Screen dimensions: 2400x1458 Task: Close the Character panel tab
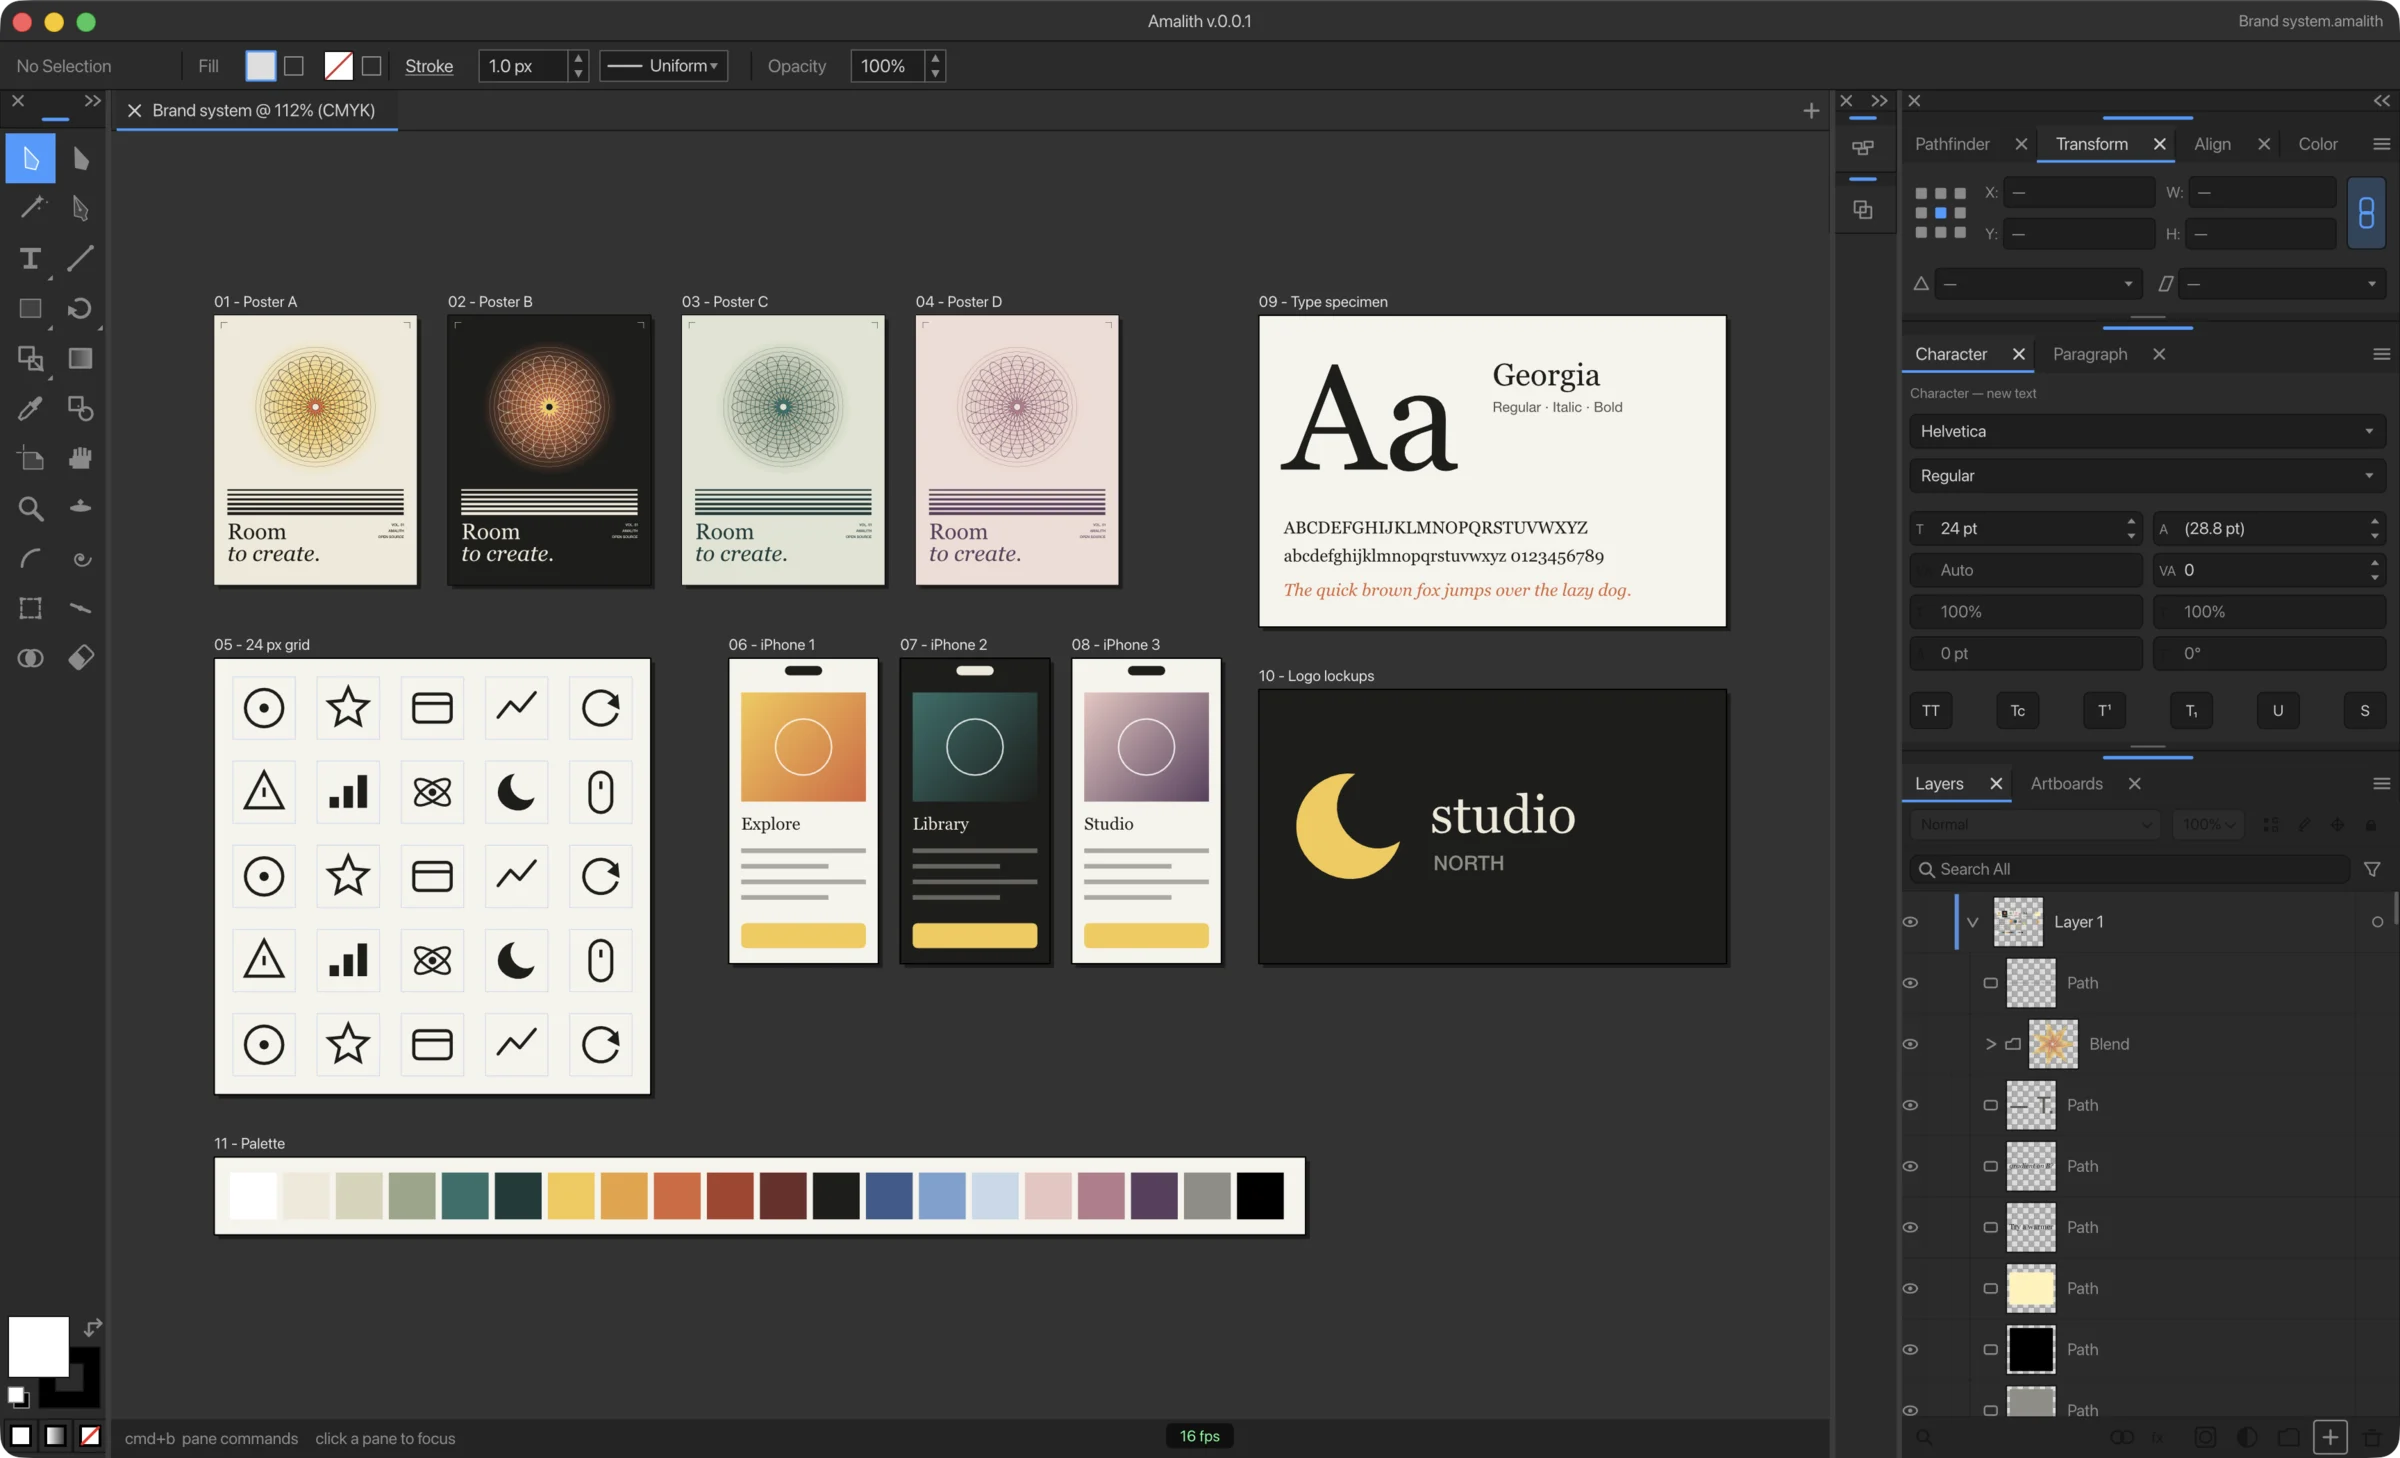pos(2018,354)
